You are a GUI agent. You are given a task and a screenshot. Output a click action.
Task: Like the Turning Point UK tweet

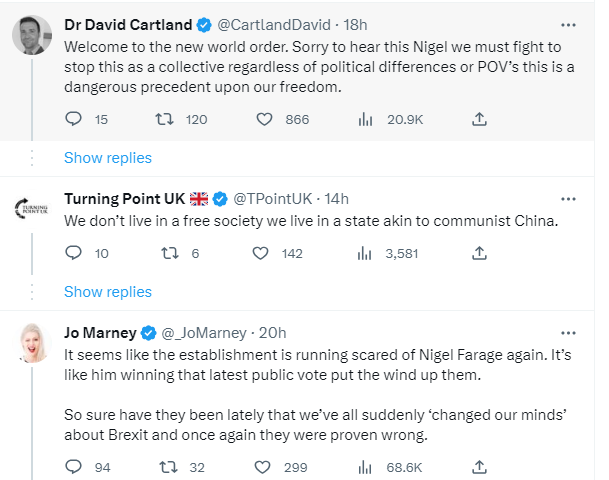pyautogui.click(x=261, y=253)
